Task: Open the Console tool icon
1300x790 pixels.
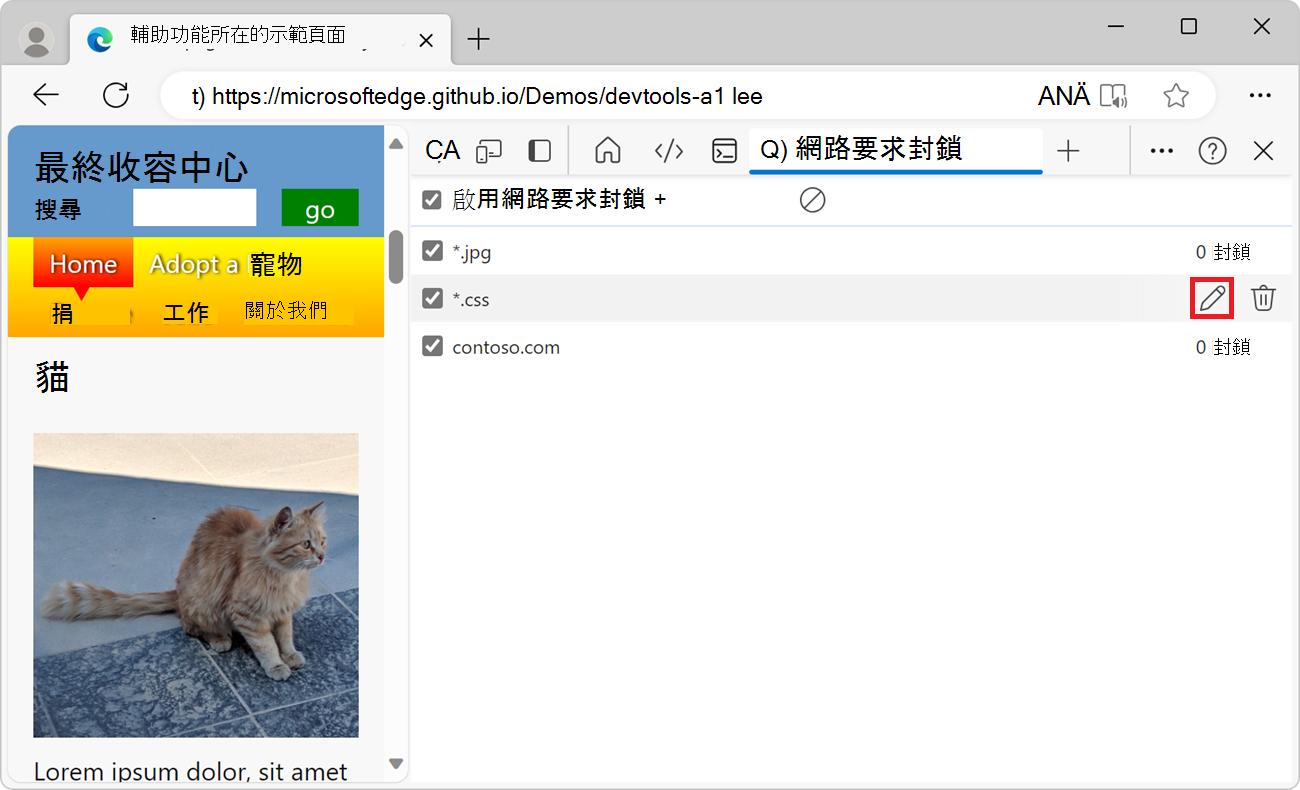Action: pyautogui.click(x=724, y=151)
